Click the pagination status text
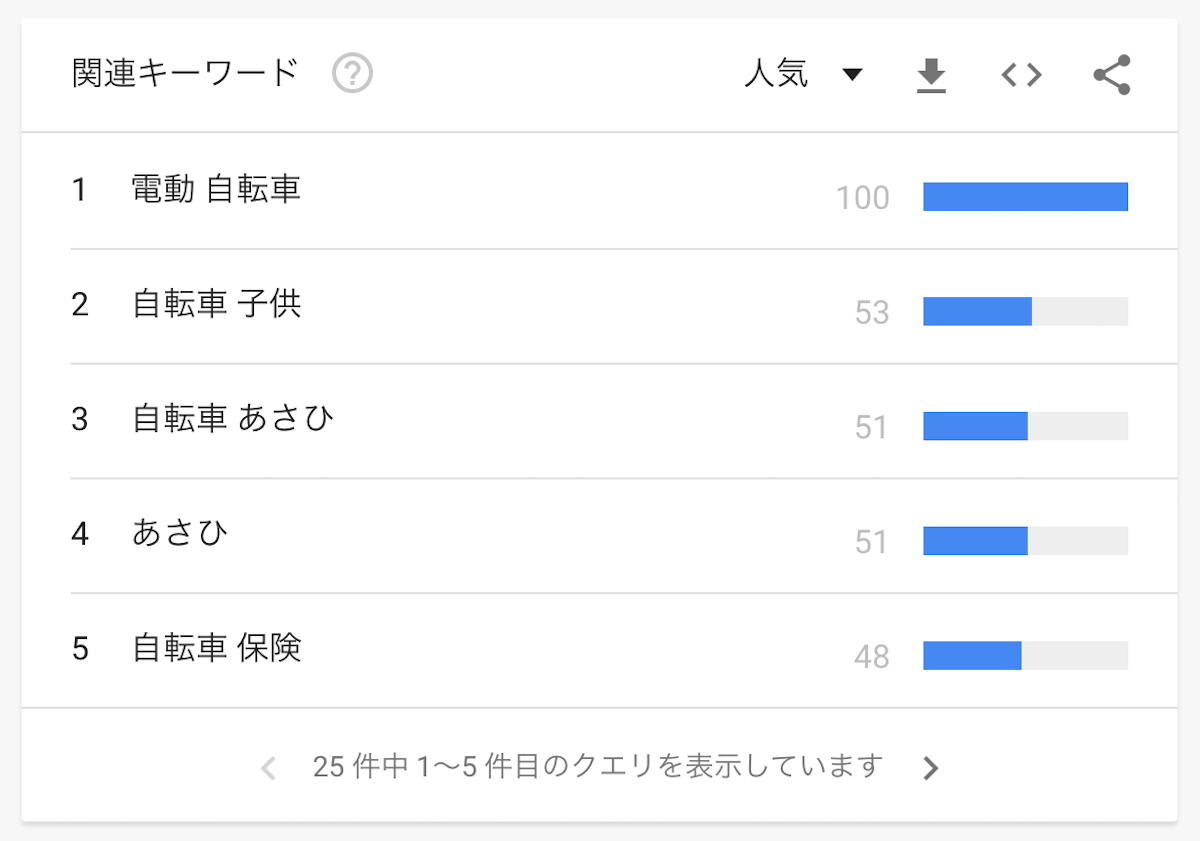 (x=598, y=766)
